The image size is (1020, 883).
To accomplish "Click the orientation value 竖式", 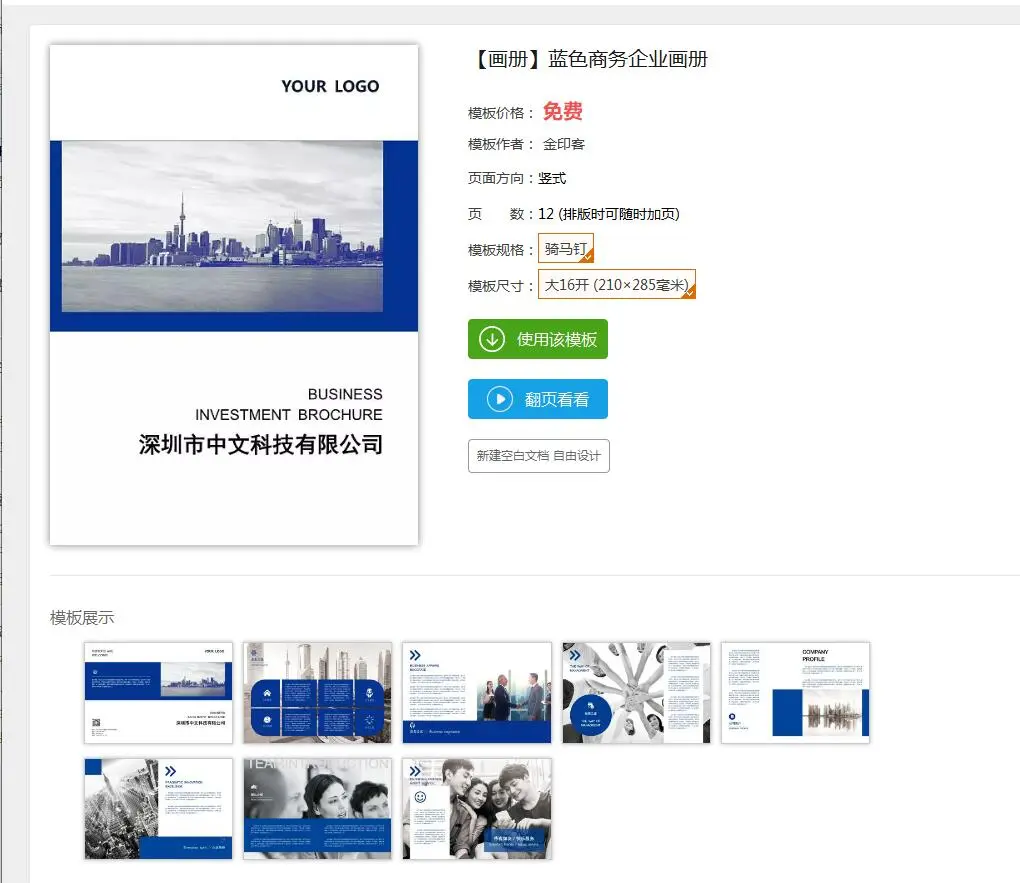I will click(x=552, y=178).
